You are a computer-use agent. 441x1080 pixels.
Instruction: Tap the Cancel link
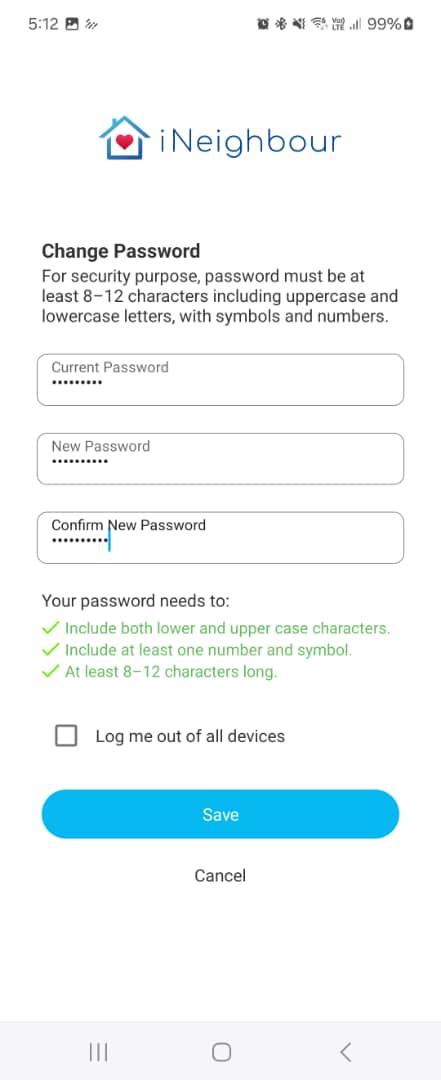coord(220,875)
